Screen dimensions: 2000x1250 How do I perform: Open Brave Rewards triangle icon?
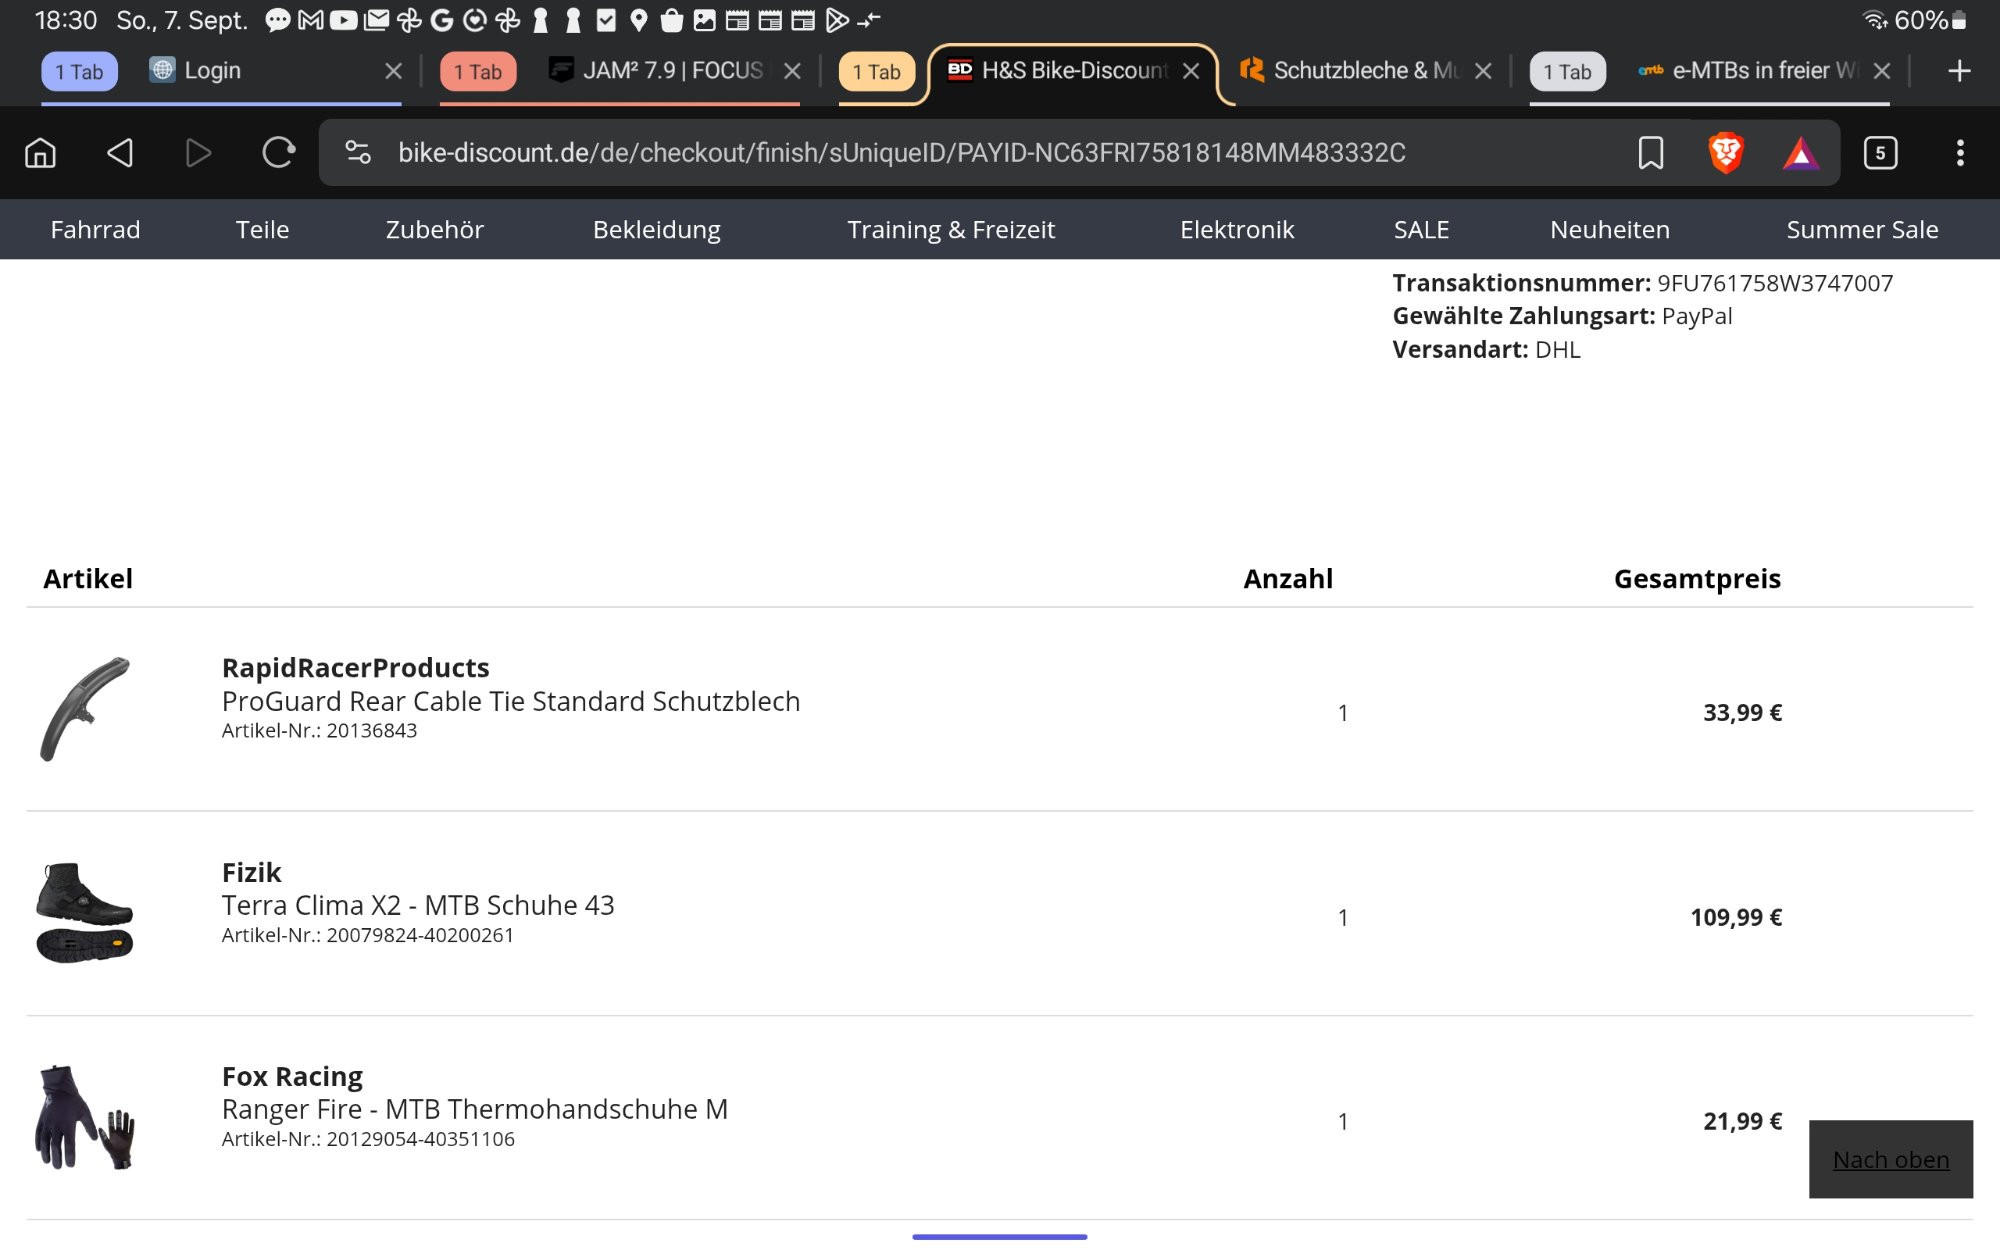pyautogui.click(x=1801, y=153)
